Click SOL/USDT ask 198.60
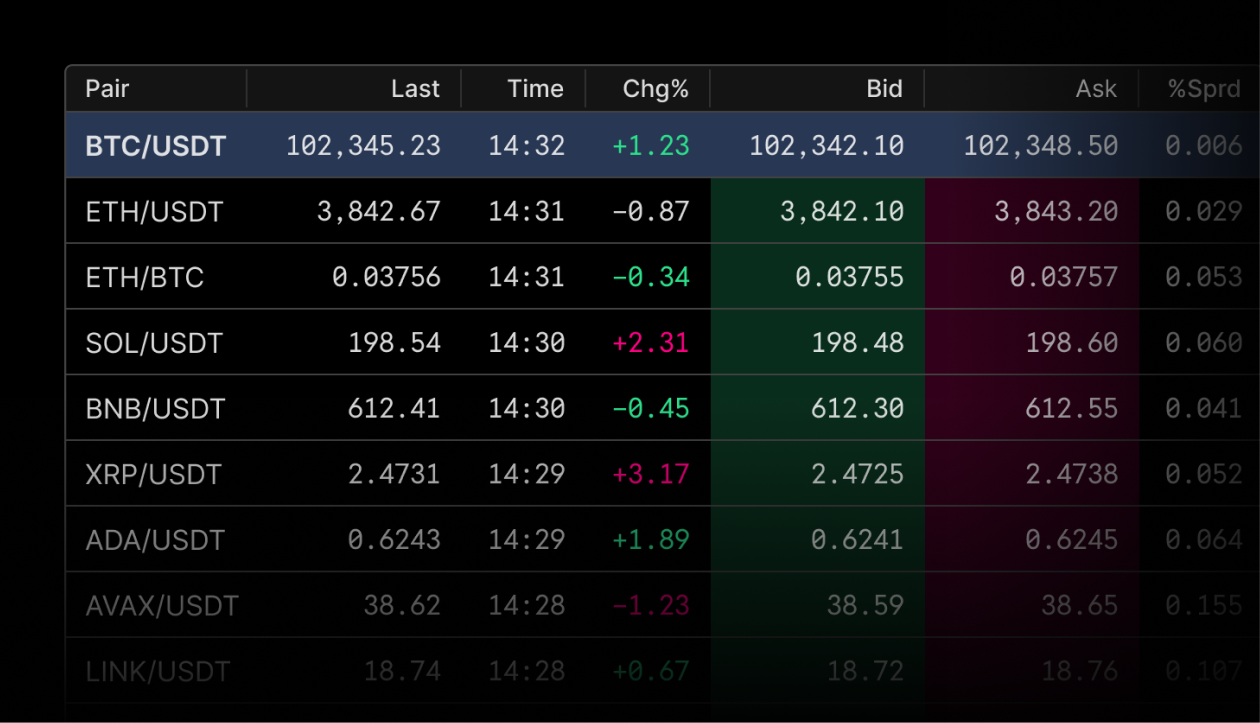1260x723 pixels. [x=1072, y=343]
